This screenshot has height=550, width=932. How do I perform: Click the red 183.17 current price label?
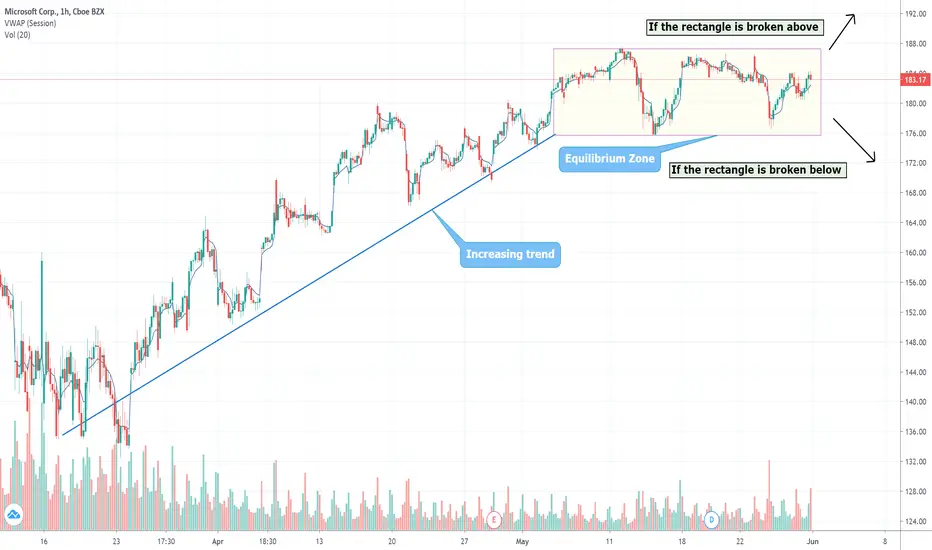911,80
